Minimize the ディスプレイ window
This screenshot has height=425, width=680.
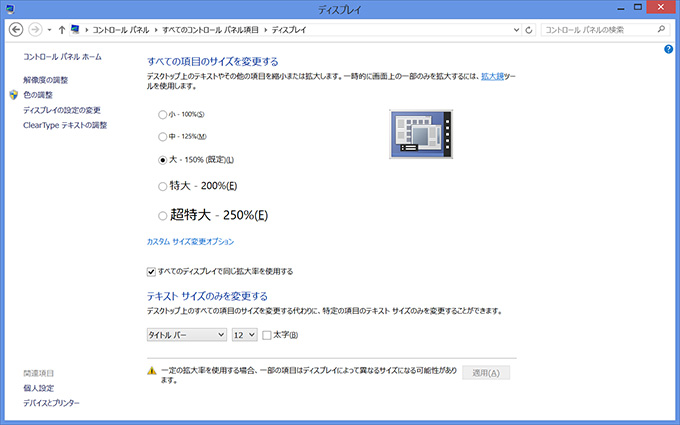(x=621, y=8)
